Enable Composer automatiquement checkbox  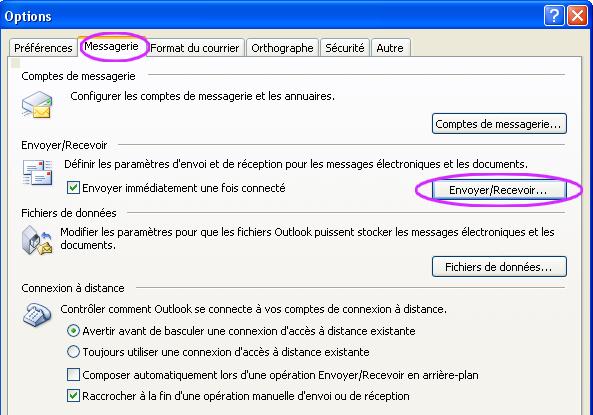coord(73,375)
